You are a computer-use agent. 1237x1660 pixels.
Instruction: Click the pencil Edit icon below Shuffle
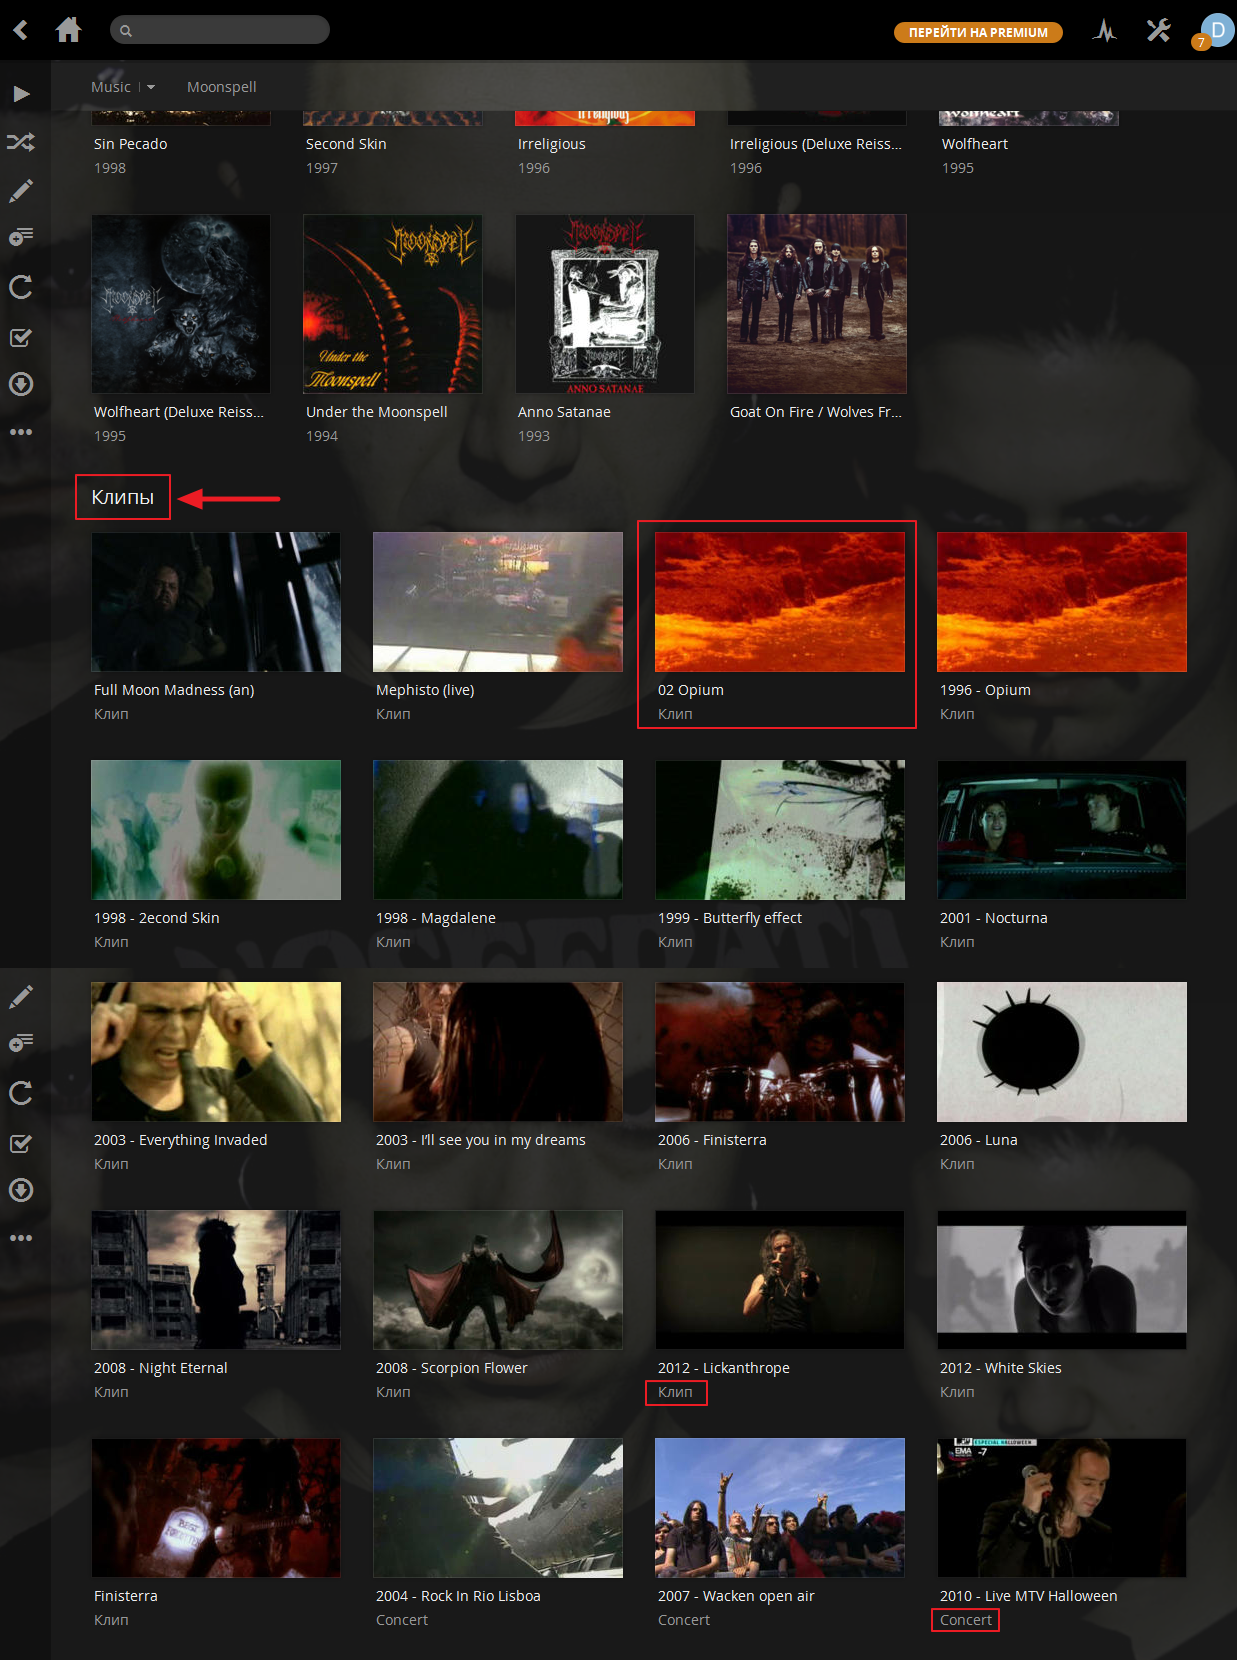point(21,190)
